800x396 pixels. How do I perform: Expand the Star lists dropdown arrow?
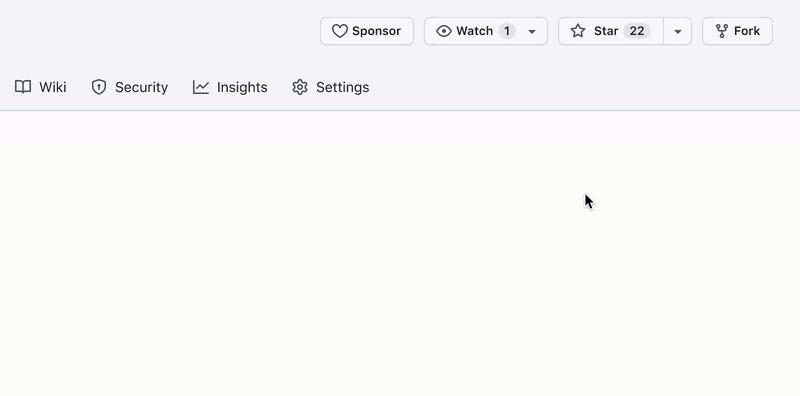coord(678,32)
